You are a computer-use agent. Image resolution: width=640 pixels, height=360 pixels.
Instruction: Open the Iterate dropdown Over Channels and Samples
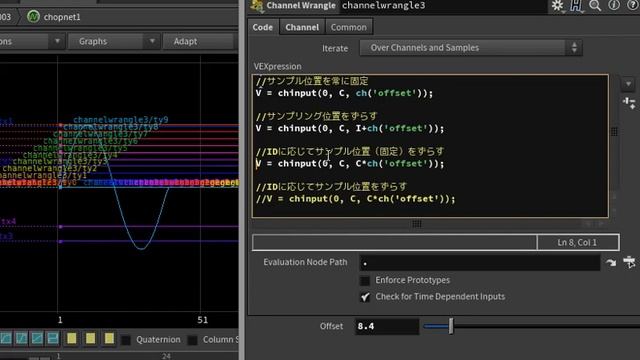[x=471, y=48]
